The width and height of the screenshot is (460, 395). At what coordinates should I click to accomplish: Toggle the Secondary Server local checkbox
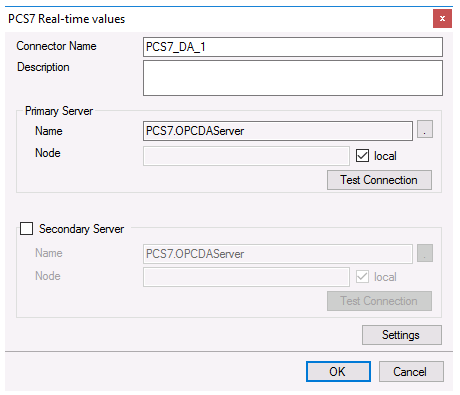[x=362, y=277]
